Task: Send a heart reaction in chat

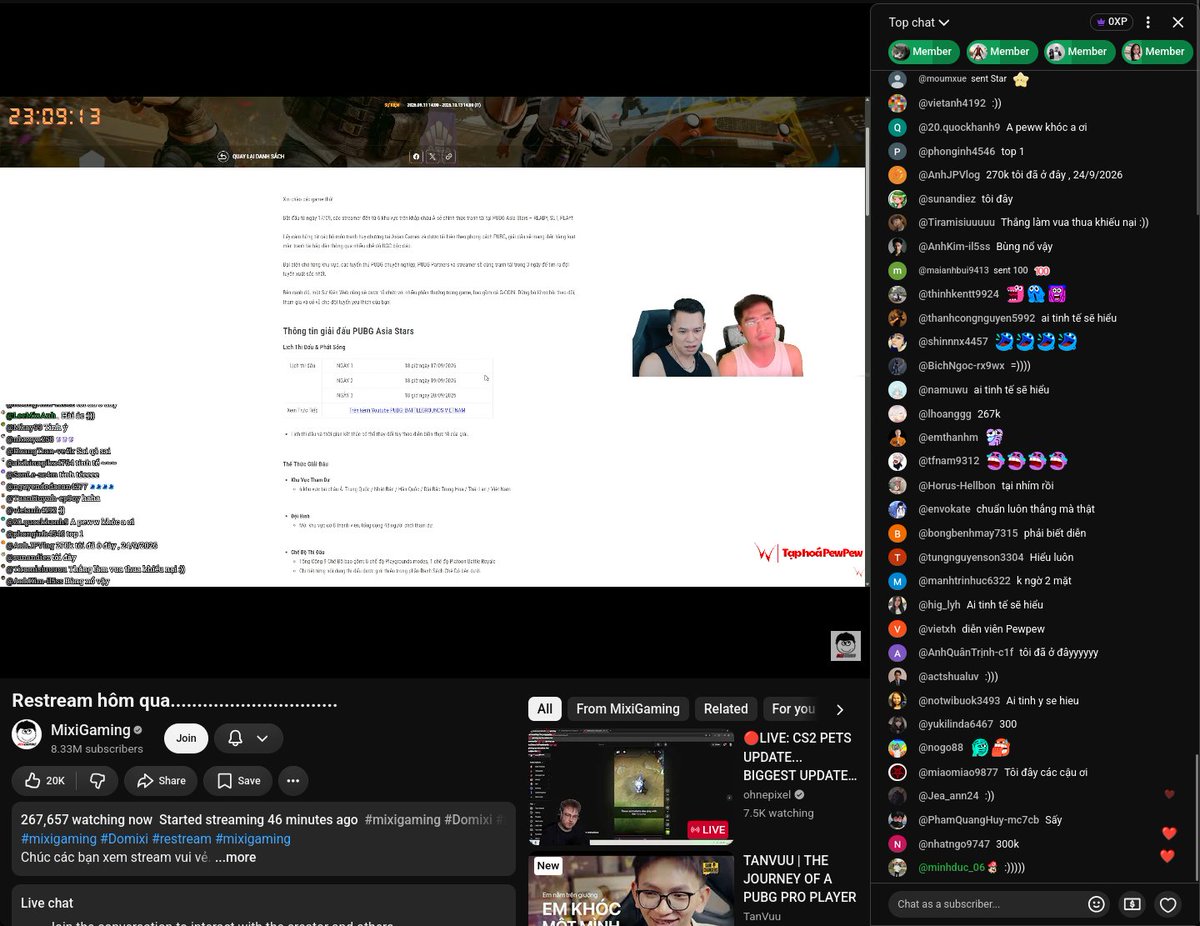Action: [x=1167, y=904]
